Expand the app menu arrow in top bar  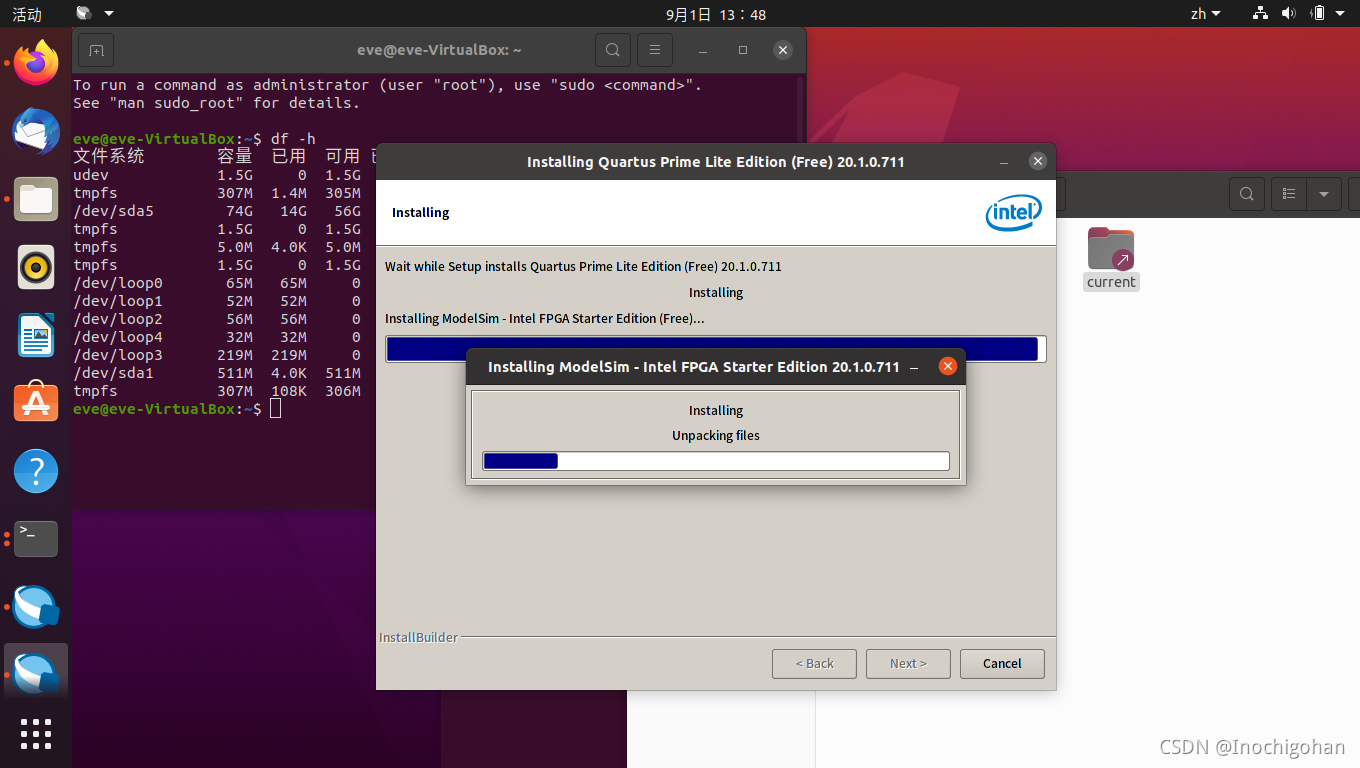point(109,14)
